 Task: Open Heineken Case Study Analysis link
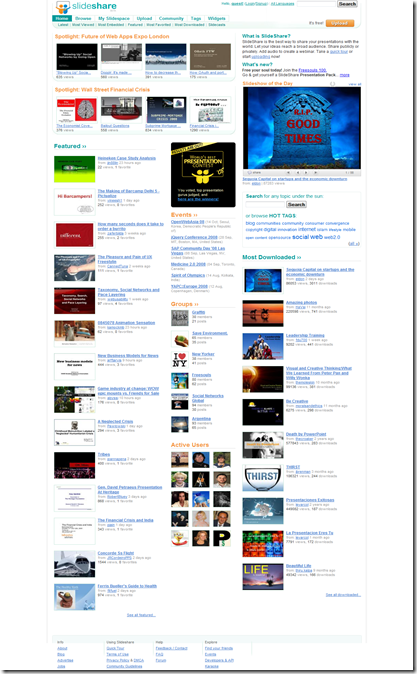127,158
